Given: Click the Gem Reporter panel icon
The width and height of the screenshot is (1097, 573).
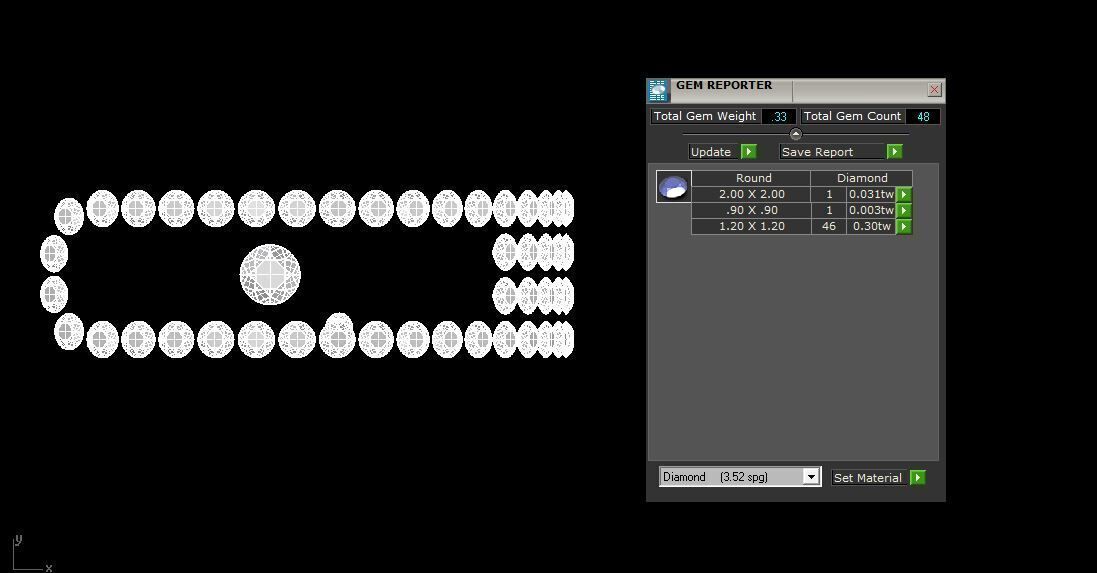Looking at the screenshot, I should tap(658, 90).
